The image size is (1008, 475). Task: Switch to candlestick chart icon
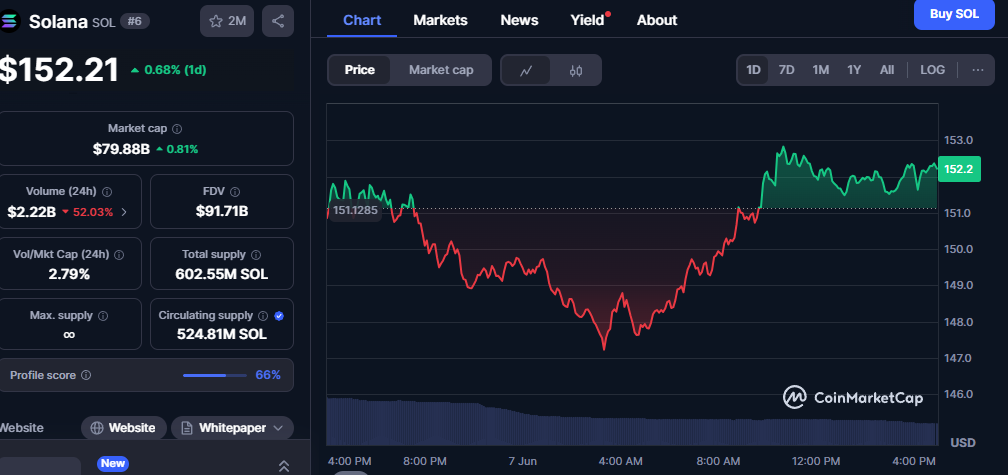(576, 70)
